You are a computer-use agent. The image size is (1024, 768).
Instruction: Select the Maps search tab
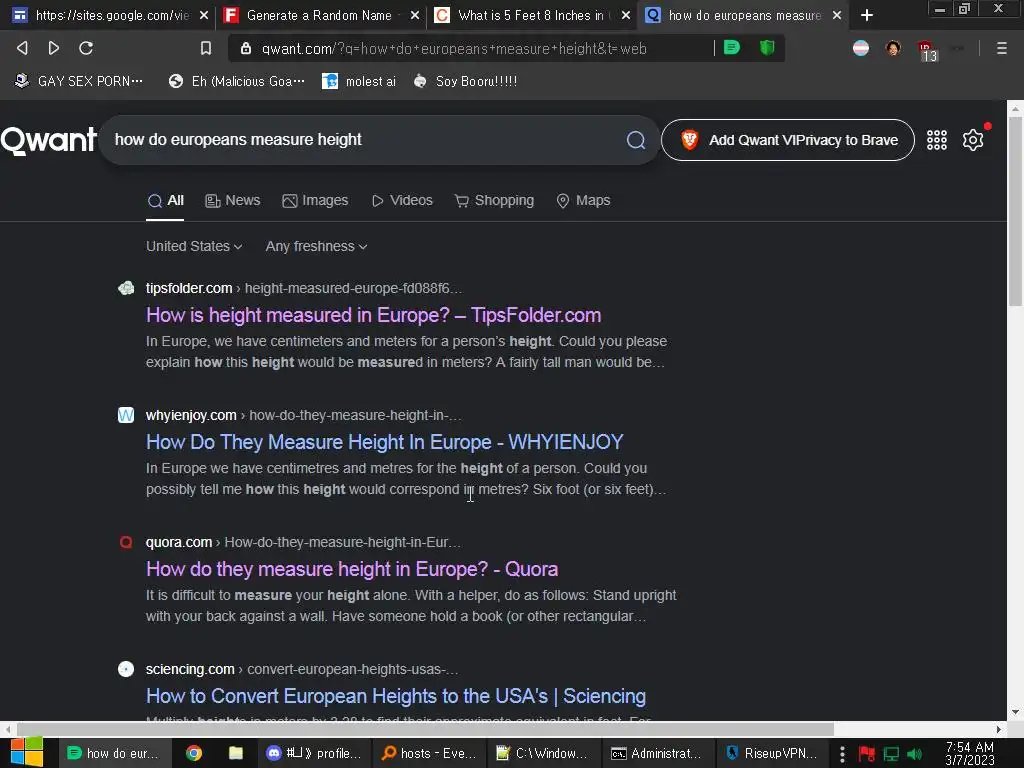[x=583, y=200]
